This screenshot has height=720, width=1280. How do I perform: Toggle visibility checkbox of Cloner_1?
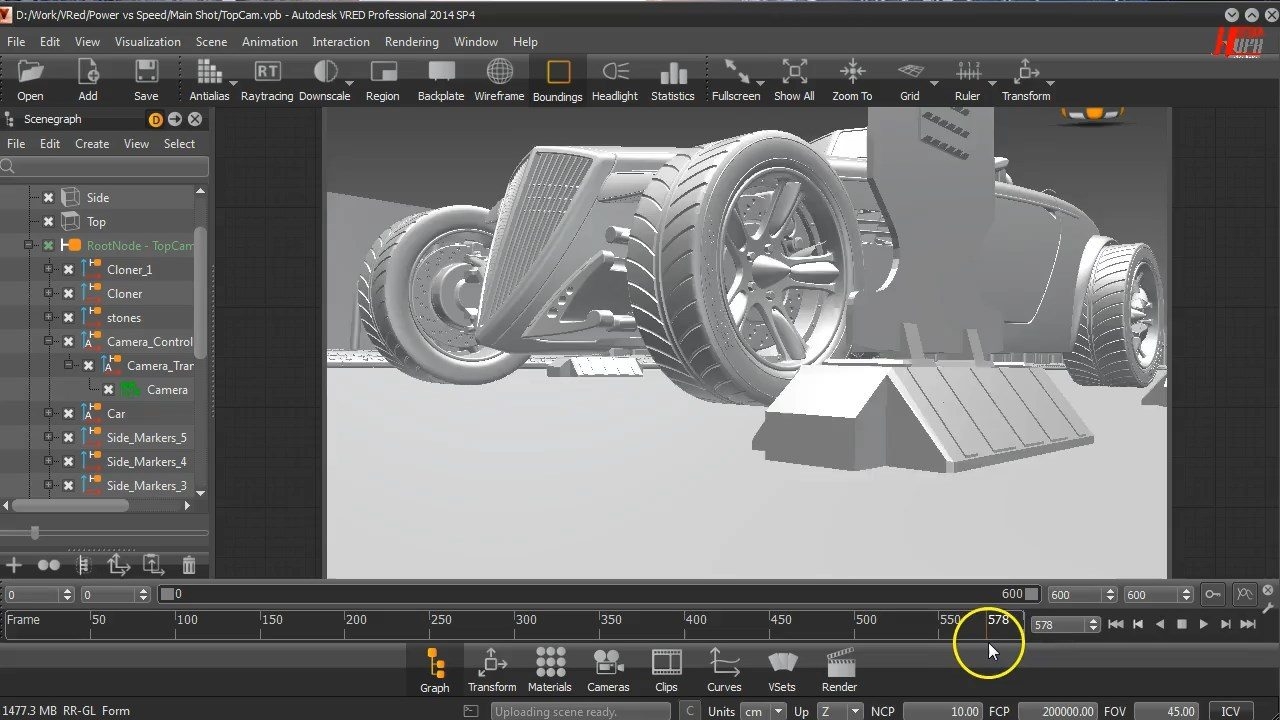pos(68,270)
